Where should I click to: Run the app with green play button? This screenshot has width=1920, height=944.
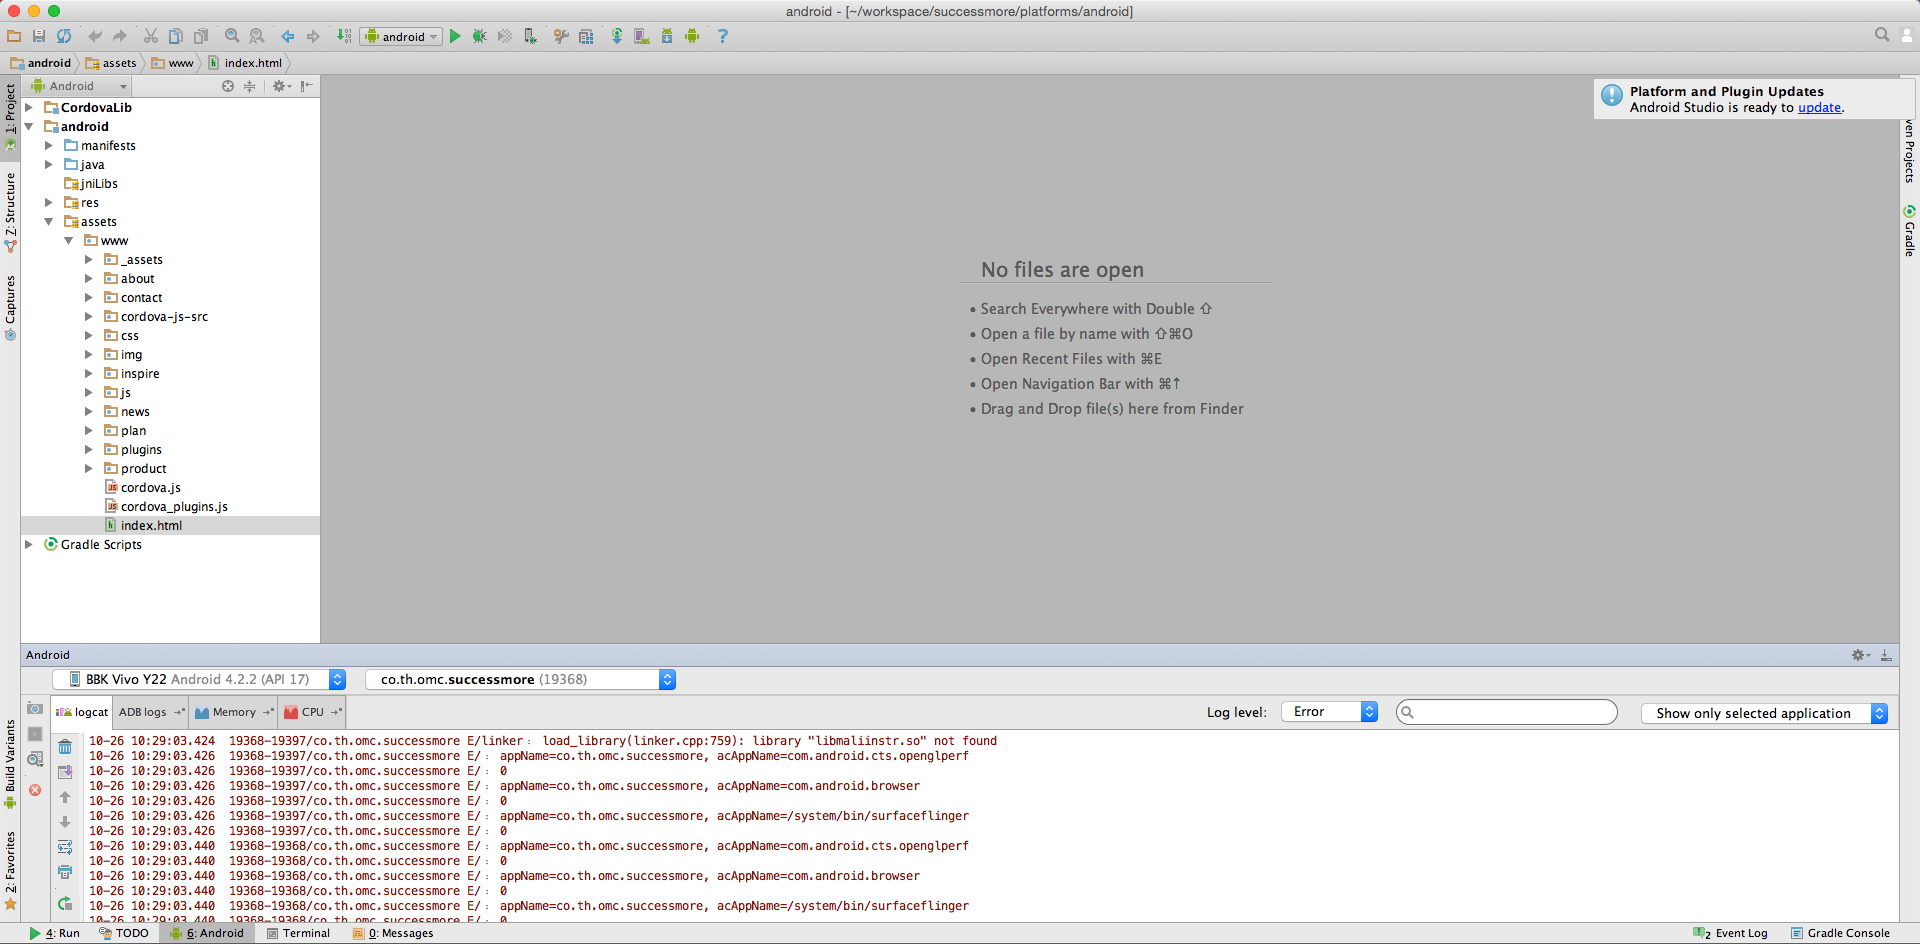[x=455, y=36]
